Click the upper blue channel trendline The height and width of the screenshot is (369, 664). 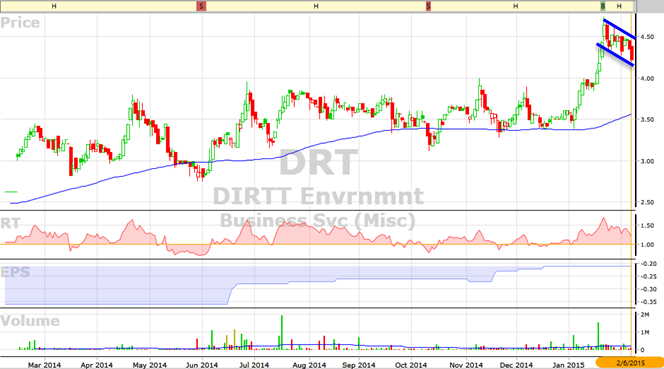(619, 29)
